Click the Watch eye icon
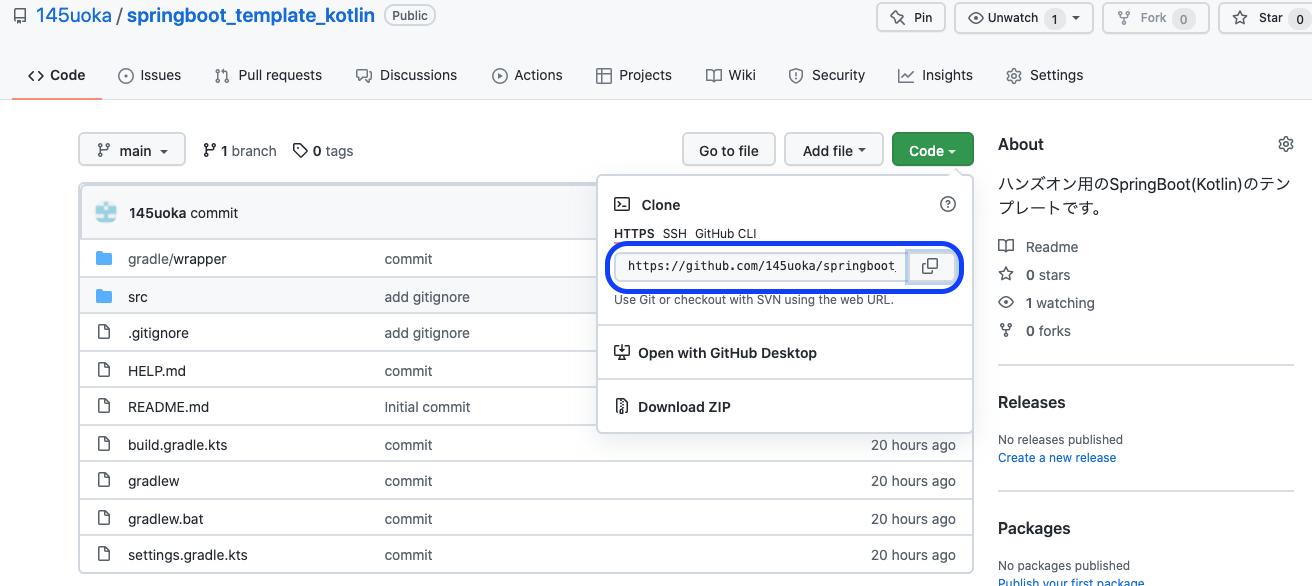This screenshot has height=586, width=1312. tap(977, 17)
